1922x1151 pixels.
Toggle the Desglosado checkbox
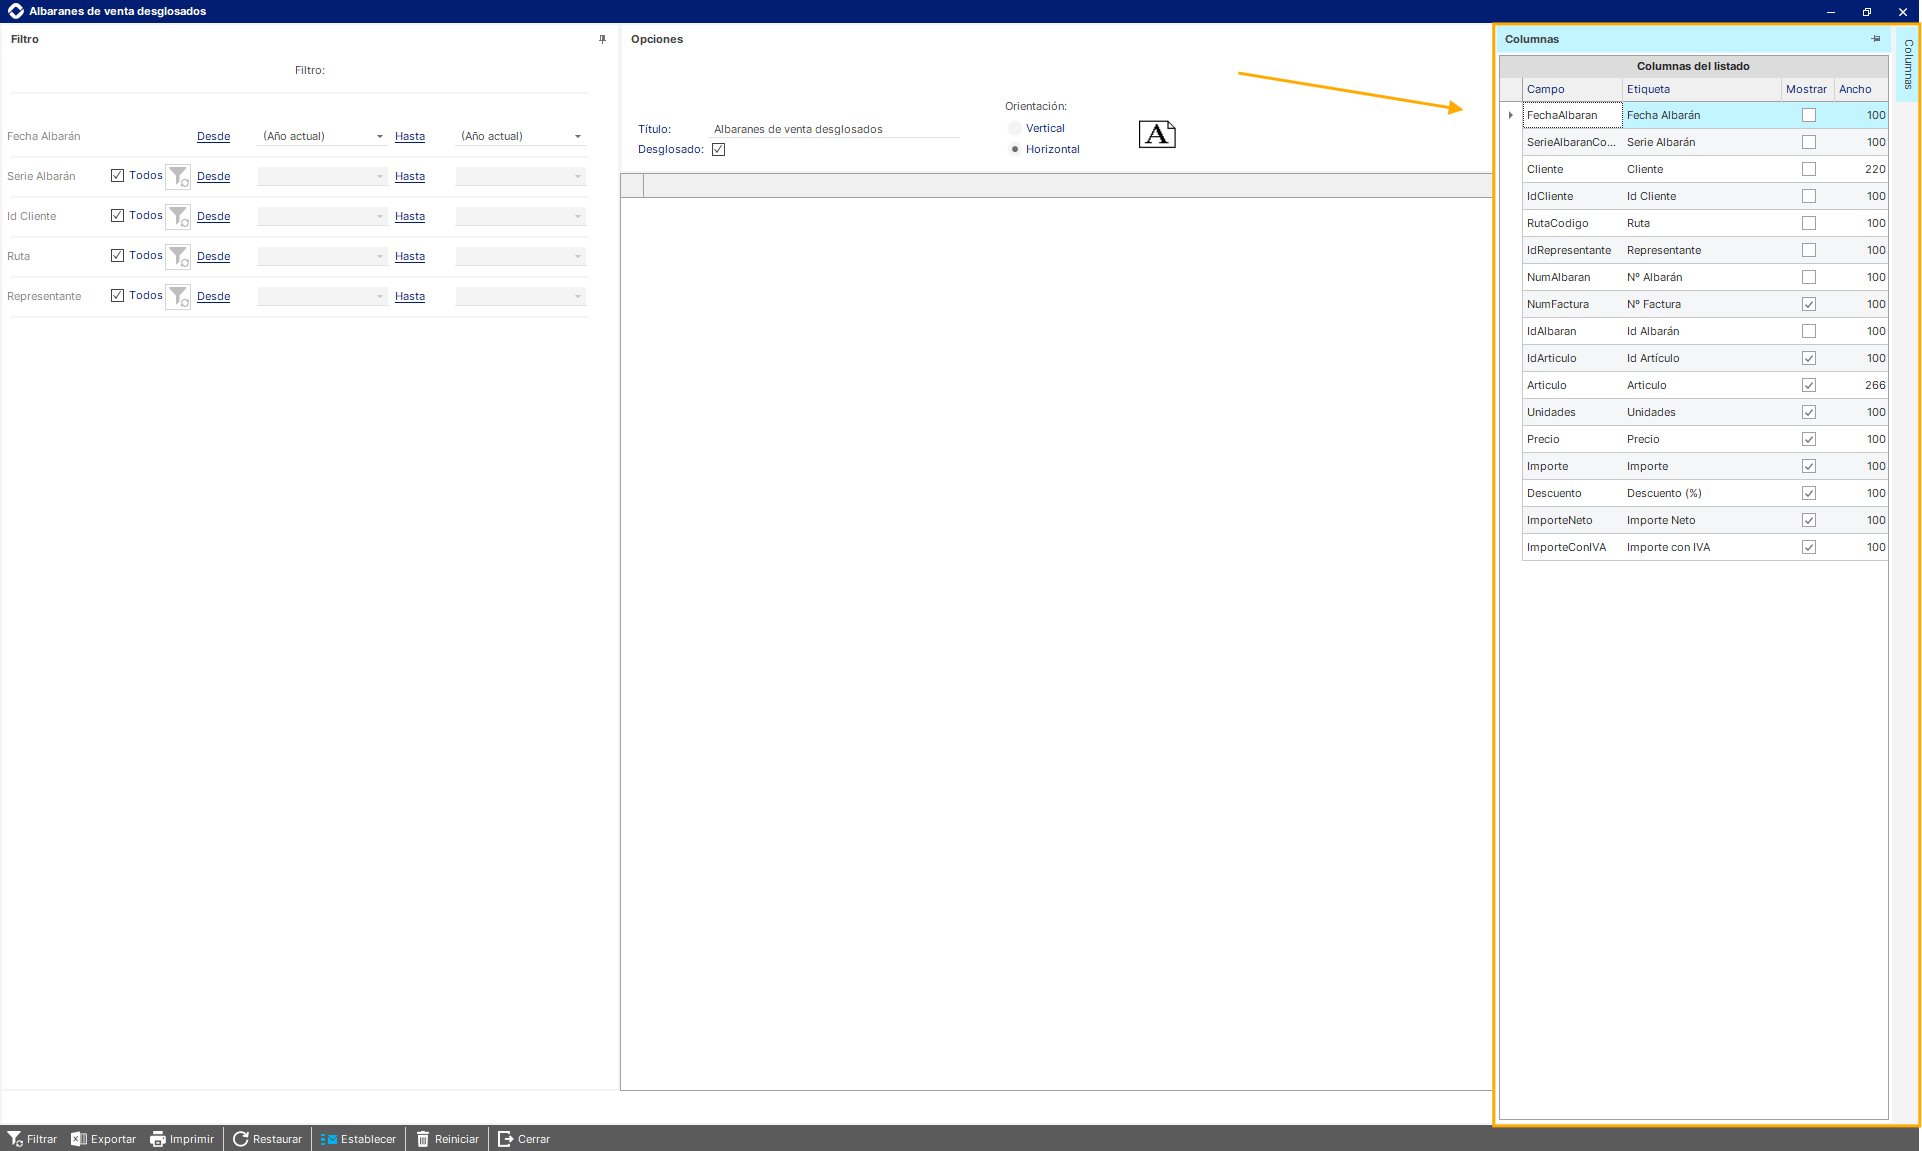point(718,150)
